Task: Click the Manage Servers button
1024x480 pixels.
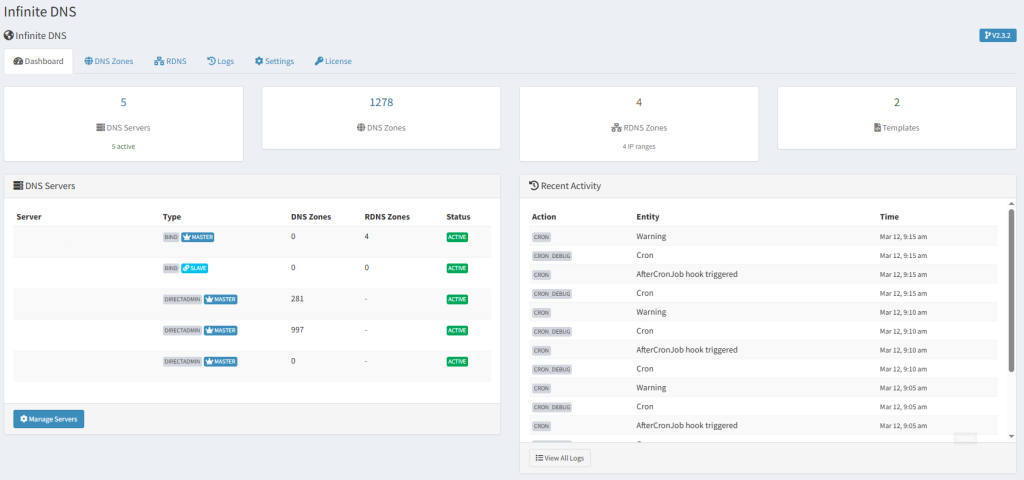Action: tap(49, 418)
